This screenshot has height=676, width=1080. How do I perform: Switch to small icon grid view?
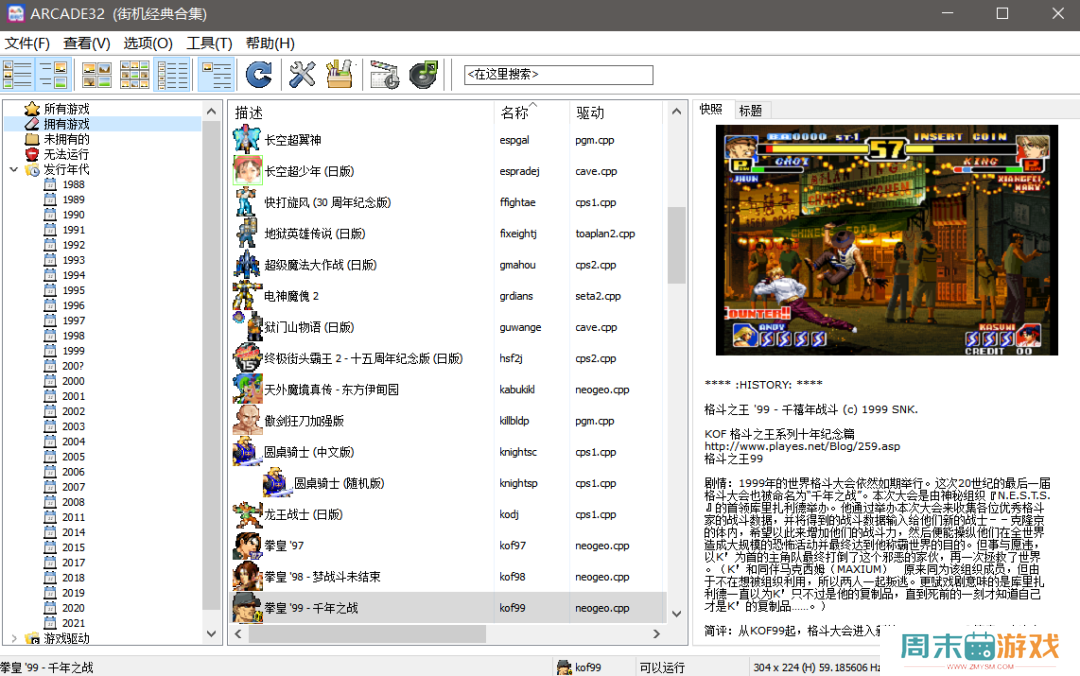[135, 74]
